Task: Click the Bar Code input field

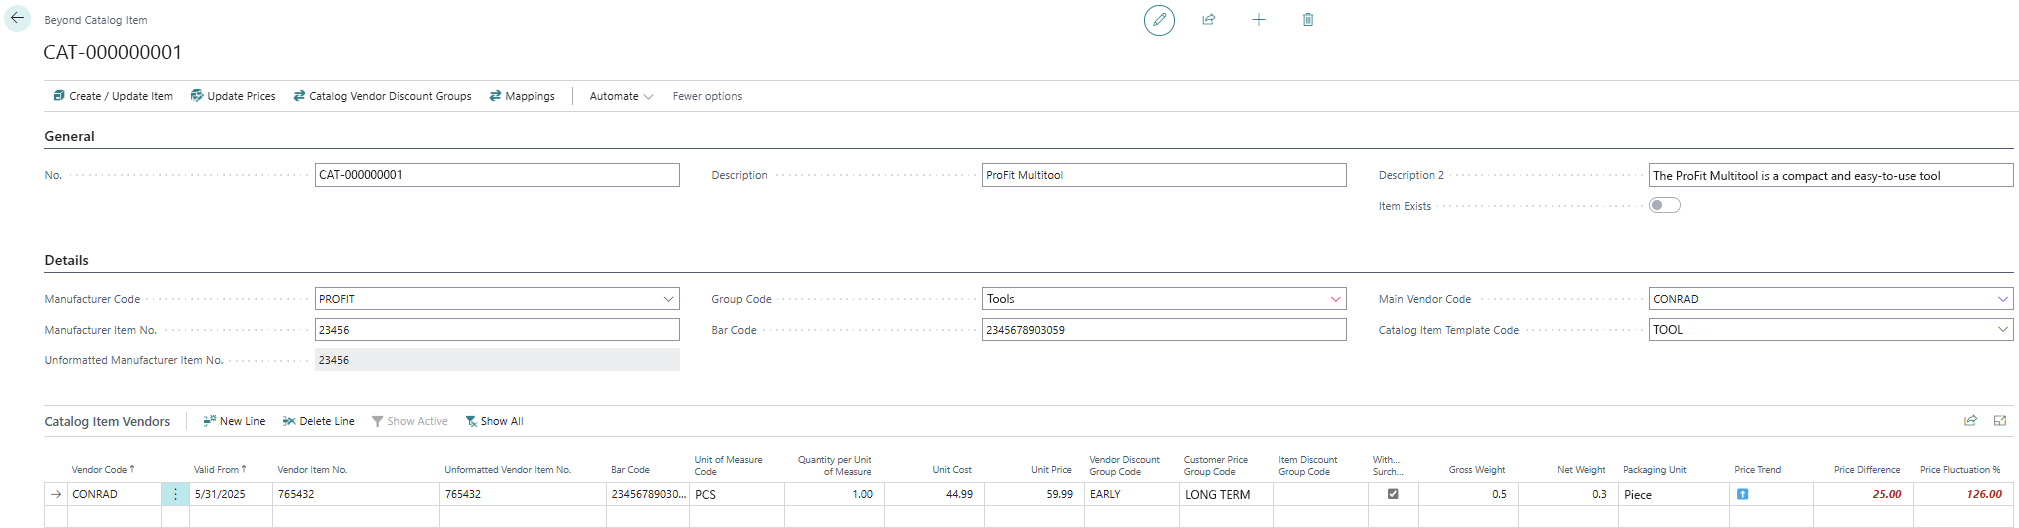Action: pyautogui.click(x=1163, y=330)
